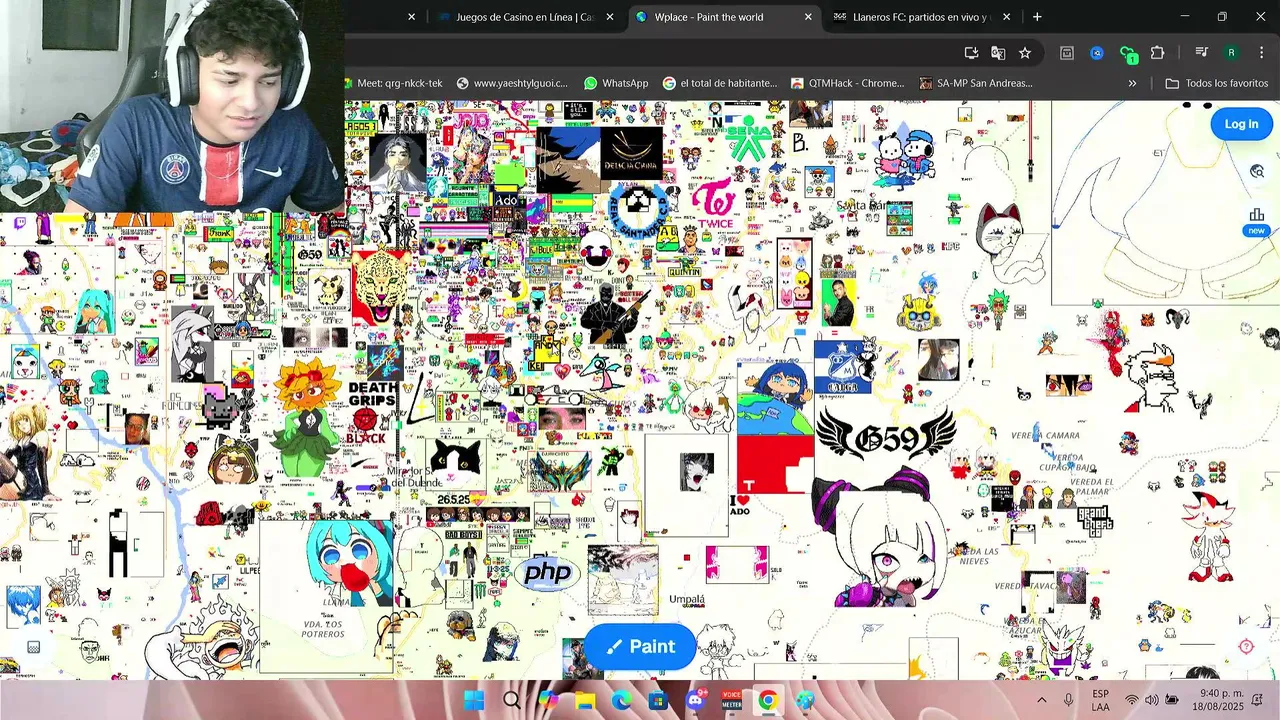Image resolution: width=1280 pixels, height=720 pixels.
Task: Close the Llaneros FC tab
Action: click(1006, 17)
